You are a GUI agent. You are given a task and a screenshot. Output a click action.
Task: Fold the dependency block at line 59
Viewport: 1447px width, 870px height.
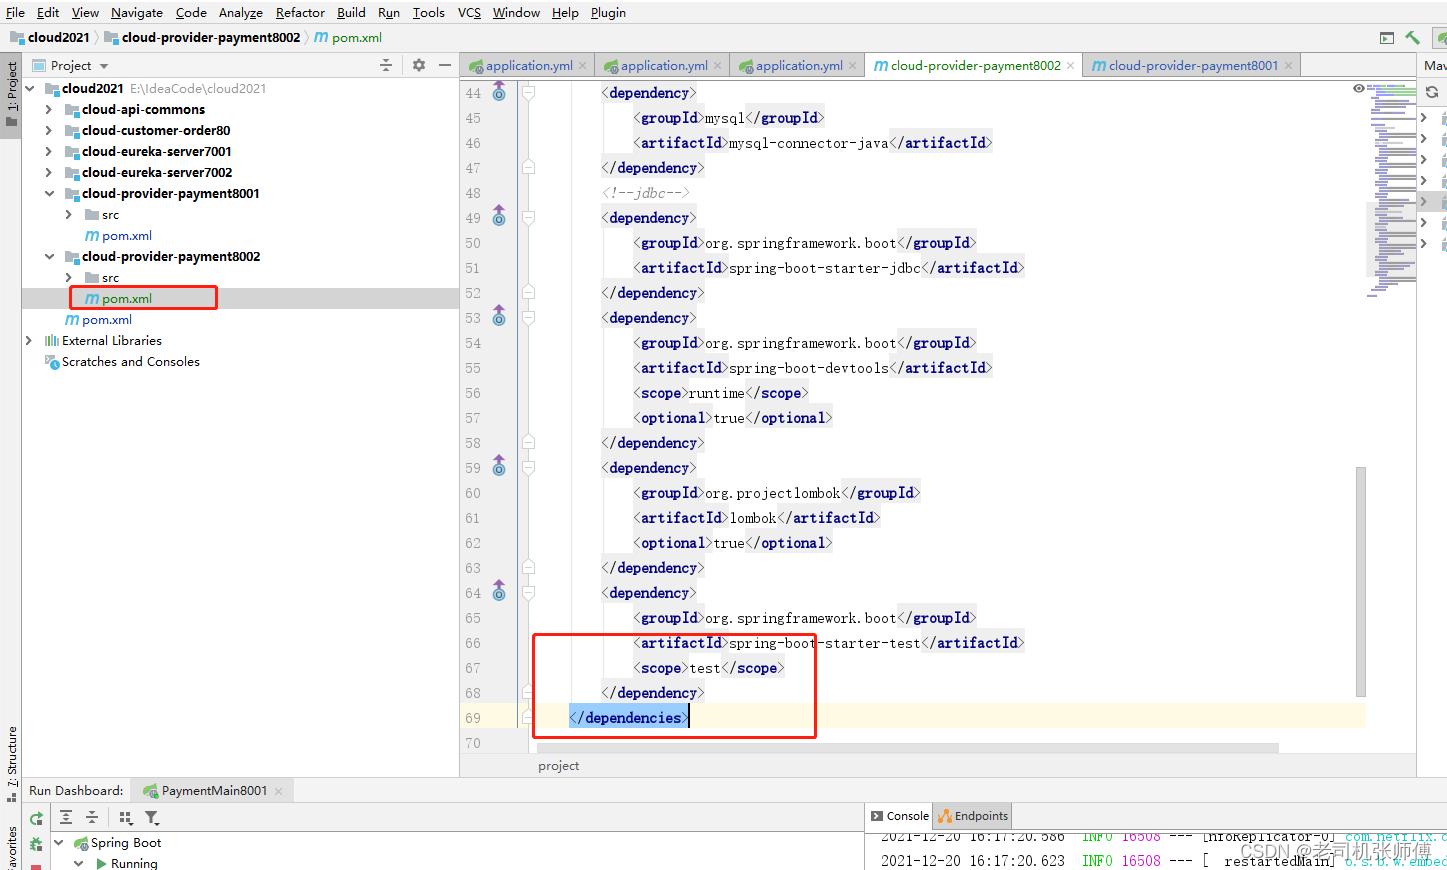pos(529,467)
